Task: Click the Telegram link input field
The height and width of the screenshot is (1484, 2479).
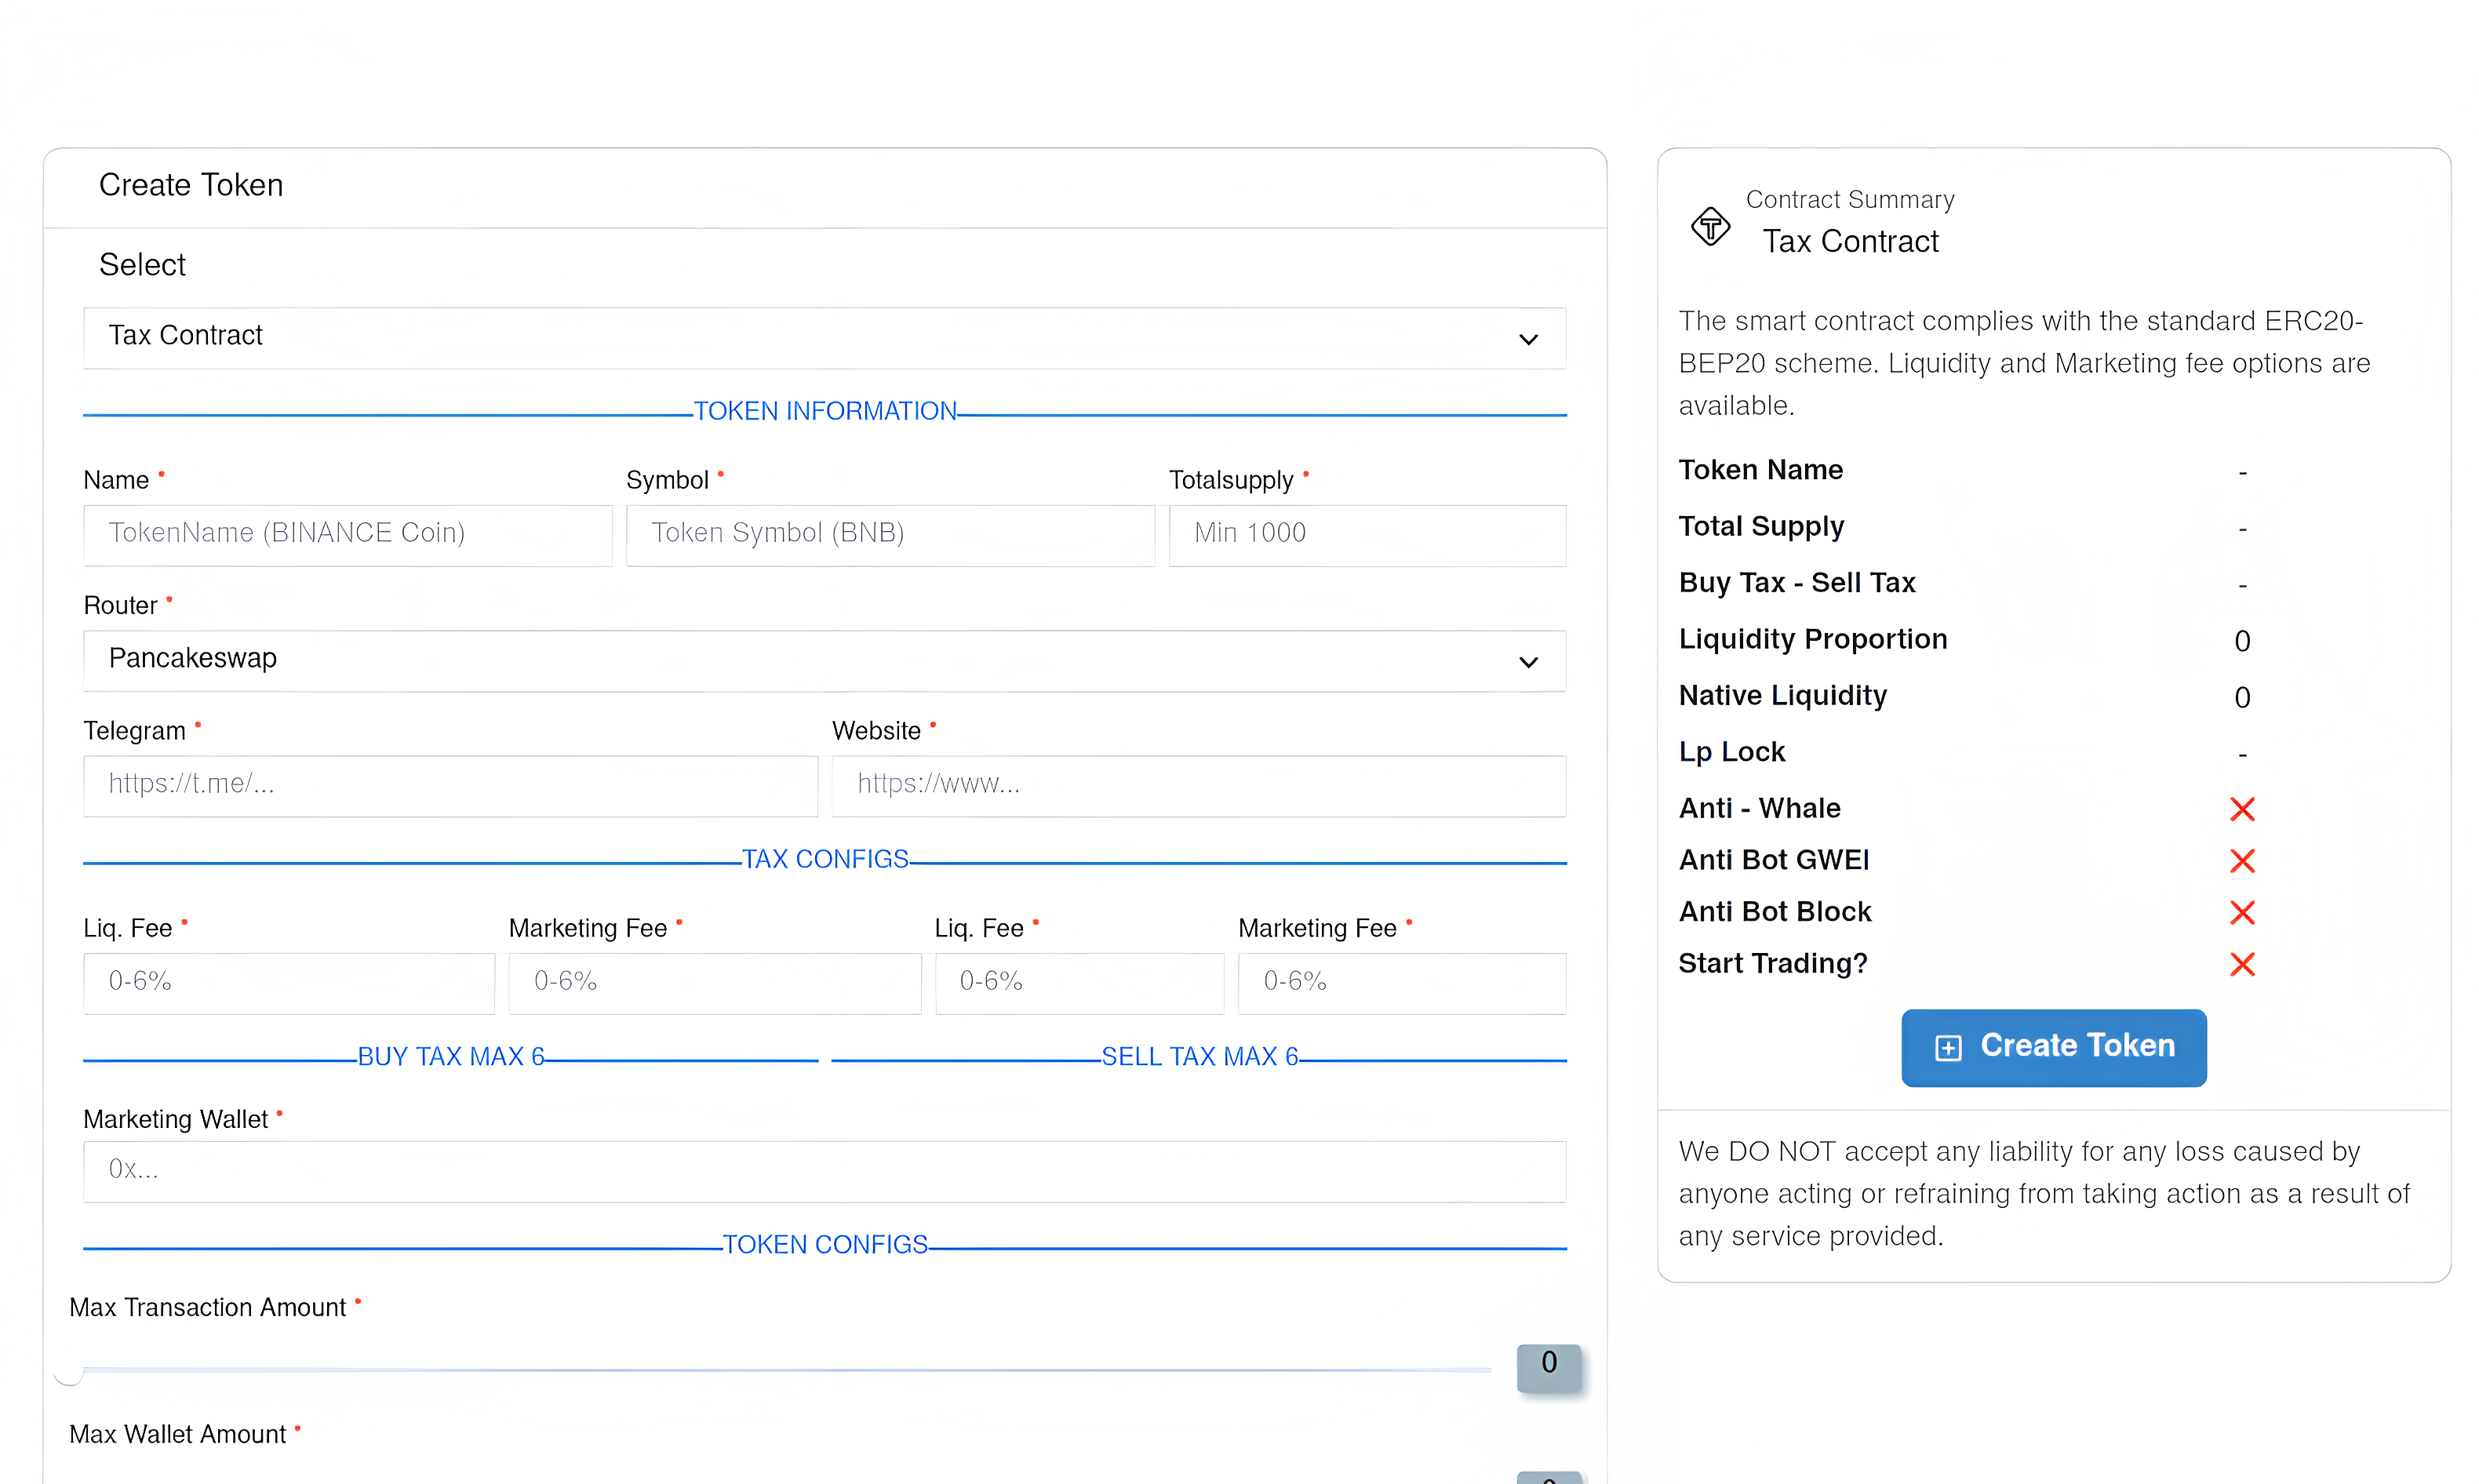Action: point(450,786)
